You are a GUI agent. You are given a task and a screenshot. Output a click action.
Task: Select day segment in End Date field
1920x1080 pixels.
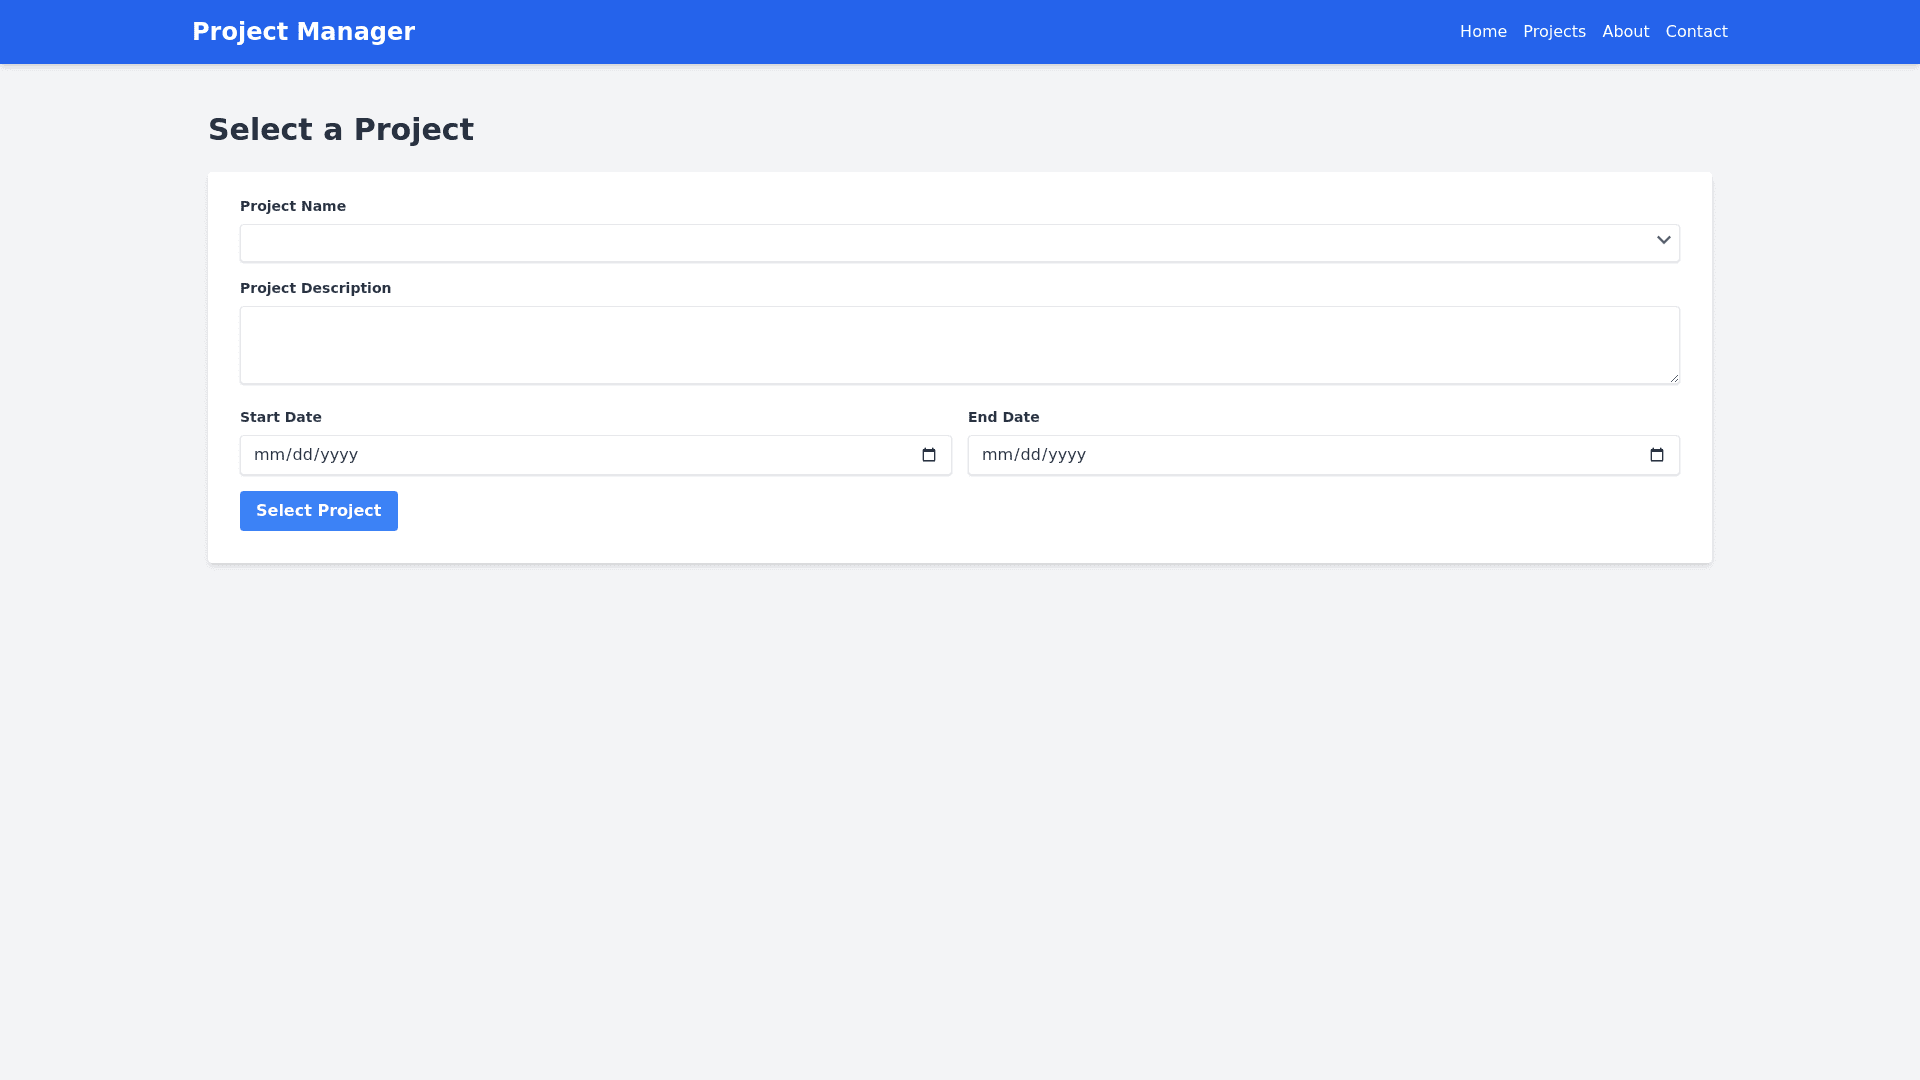coord(1029,455)
